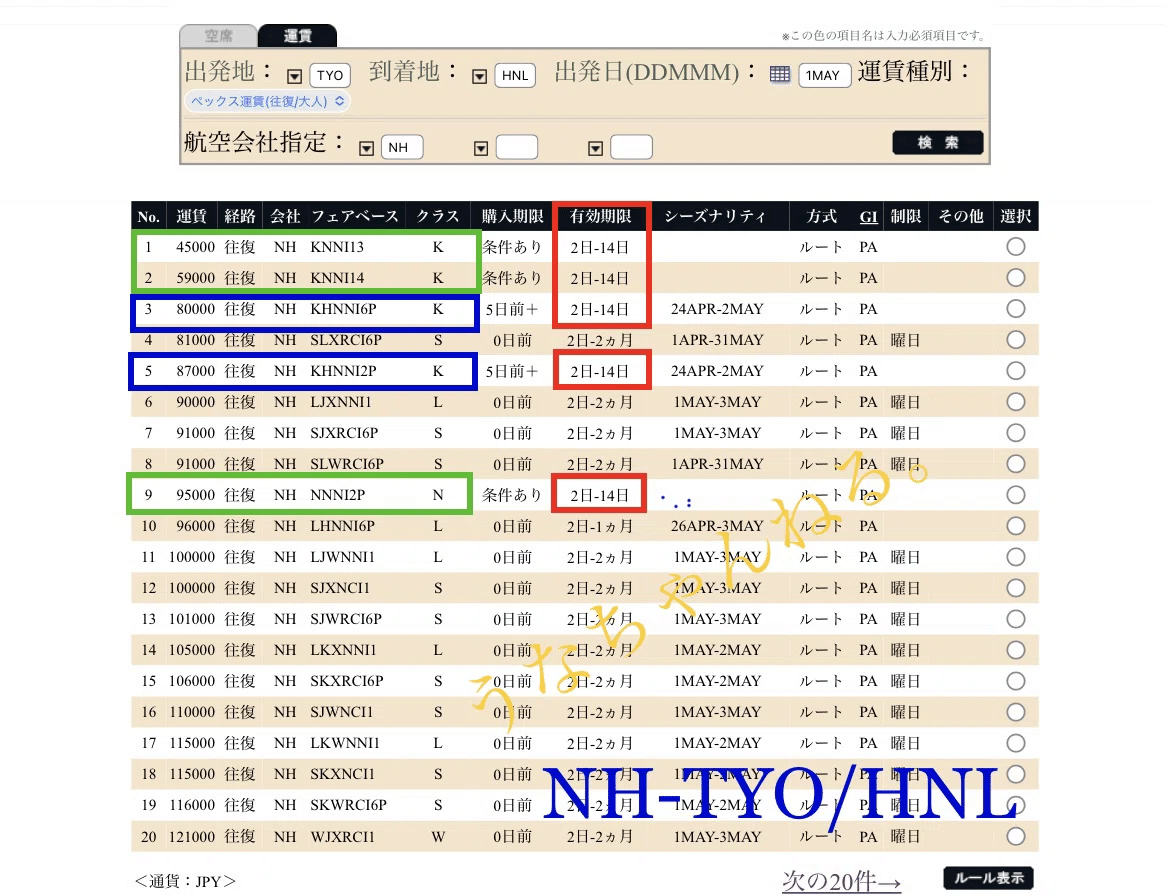Select radio for fare KHNNI2P row 5
The image size is (1170, 895).
pyautogui.click(x=1016, y=371)
